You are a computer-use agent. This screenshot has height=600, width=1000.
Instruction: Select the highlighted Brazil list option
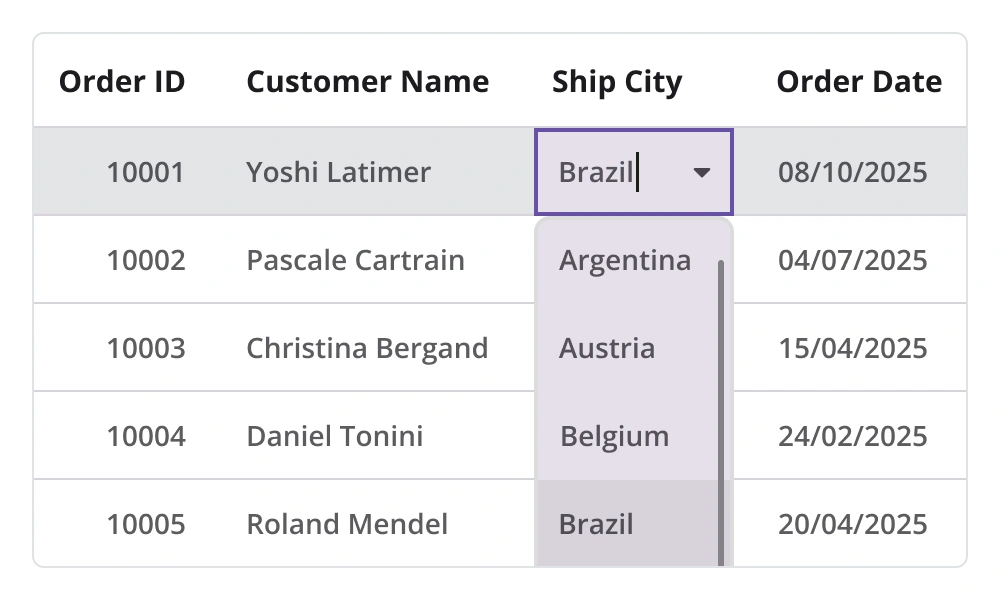[596, 524]
